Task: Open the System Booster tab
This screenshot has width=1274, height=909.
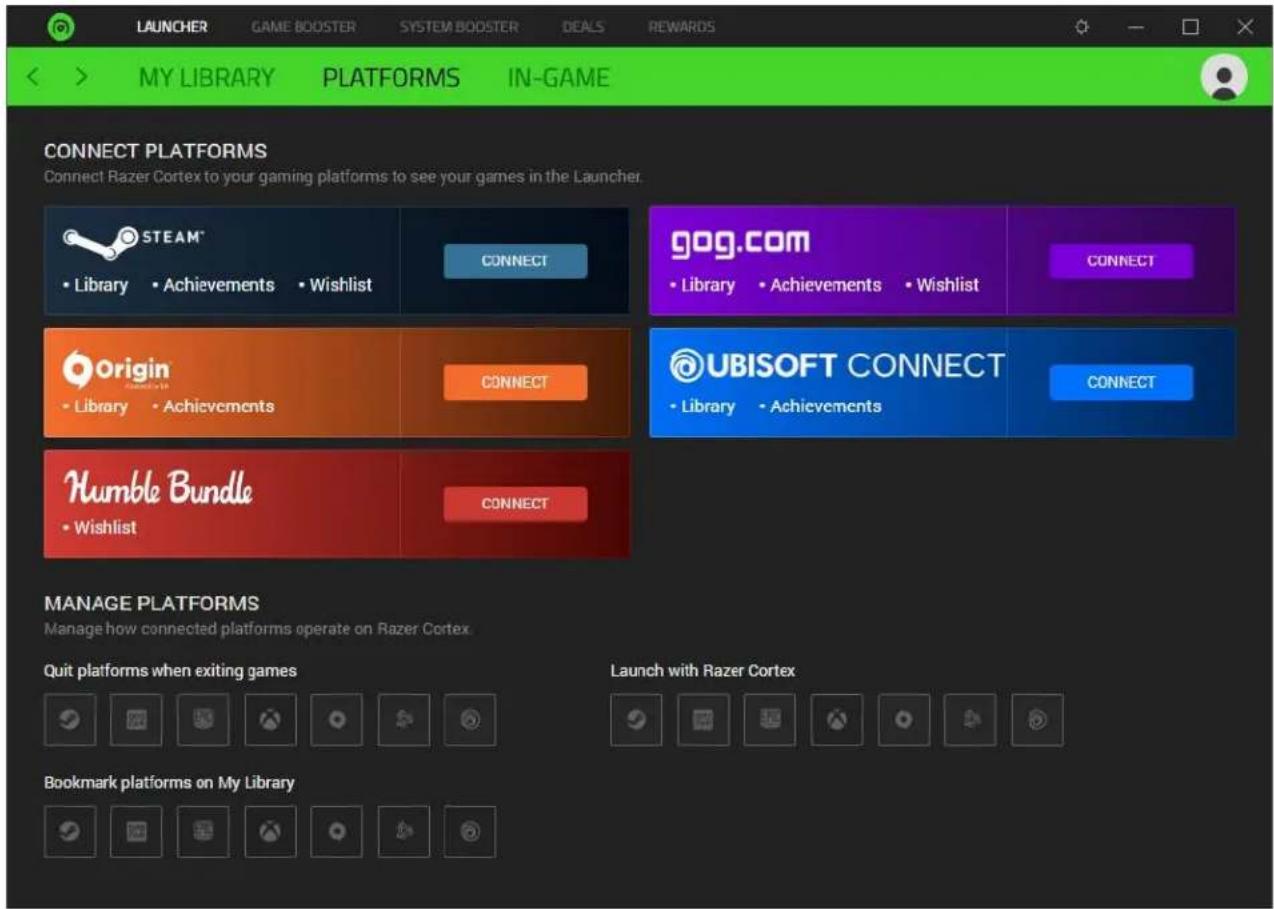Action: click(x=459, y=27)
